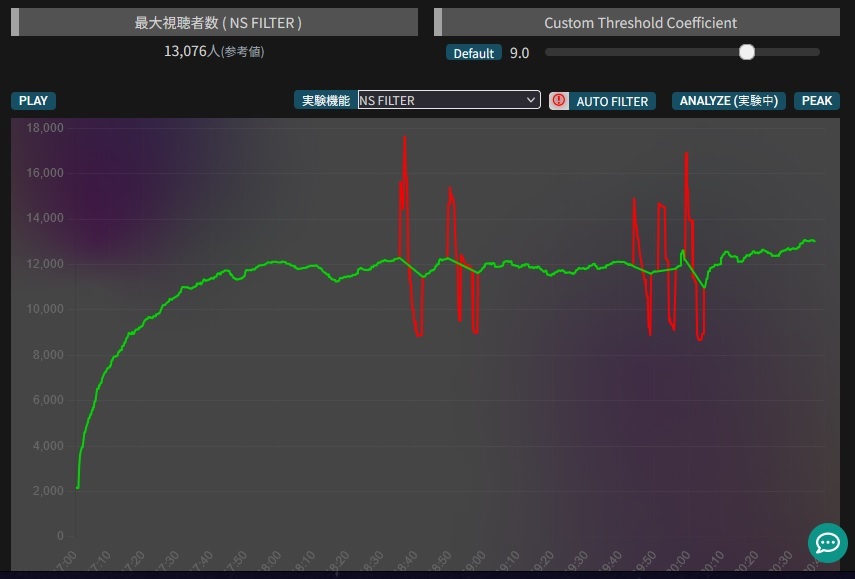The image size is (855, 579).
Task: Open the NS FILTER dropdown
Action: coord(449,100)
